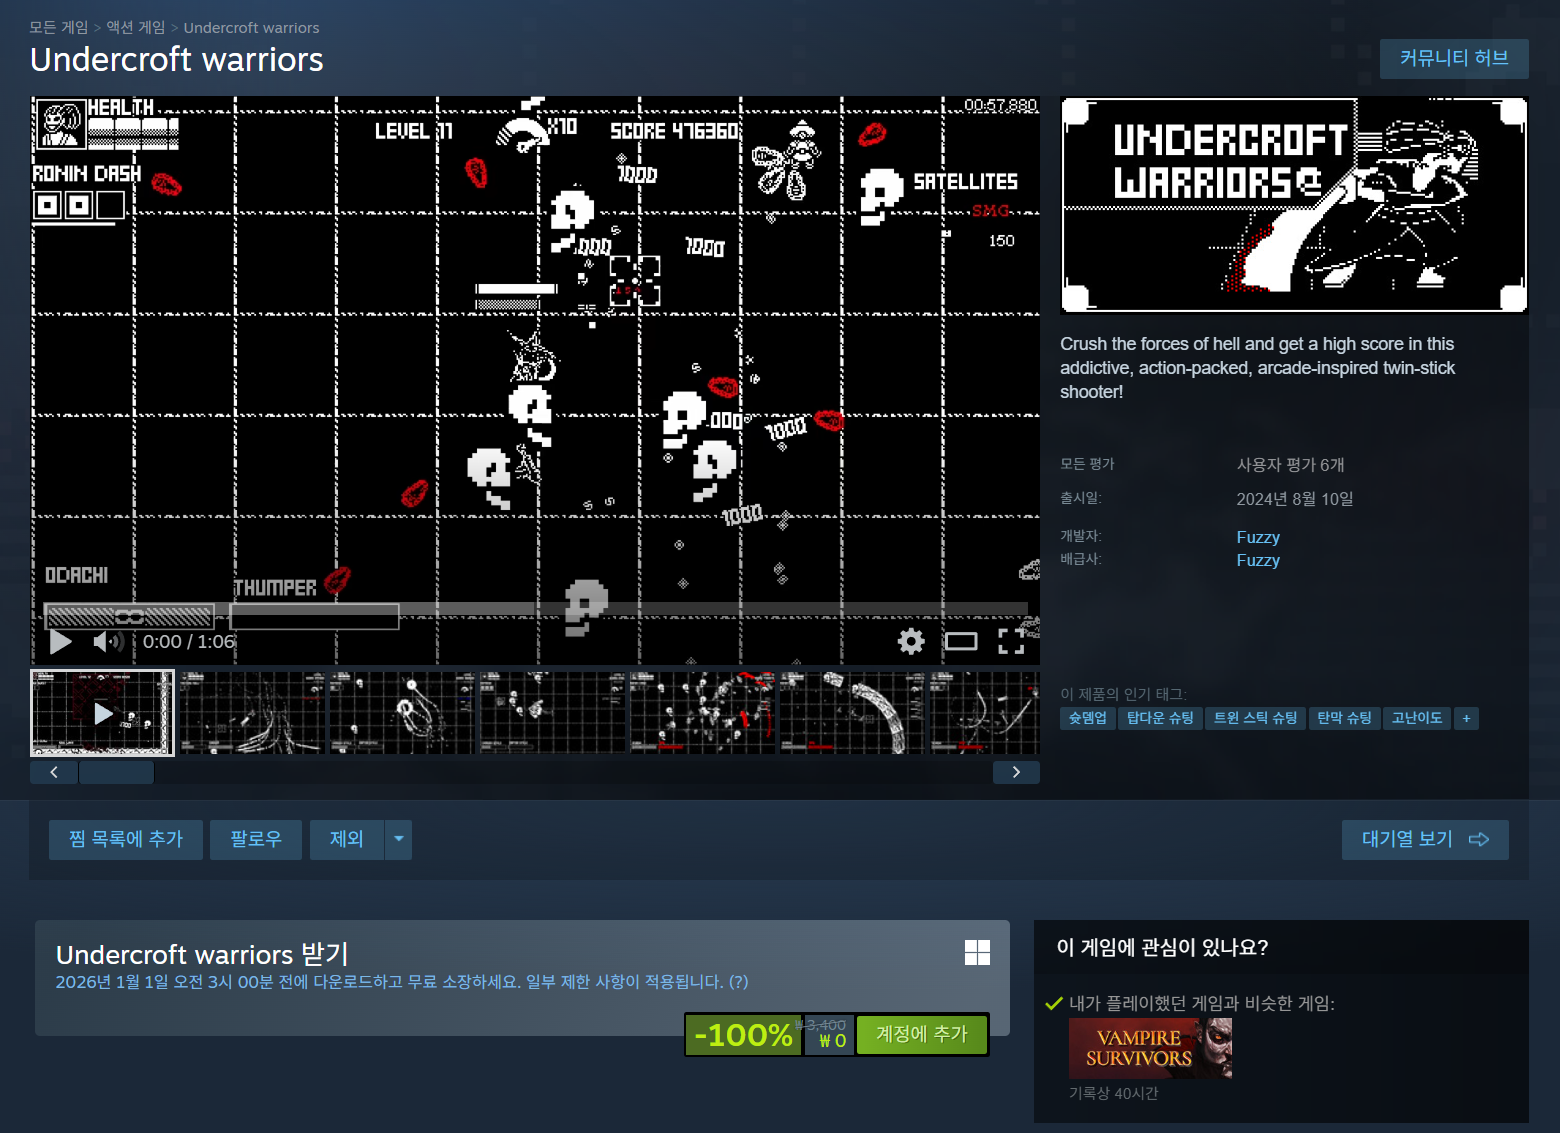Screen dimensions: 1560x1133
Task: Toggle theater mode on video player
Action: click(x=961, y=642)
